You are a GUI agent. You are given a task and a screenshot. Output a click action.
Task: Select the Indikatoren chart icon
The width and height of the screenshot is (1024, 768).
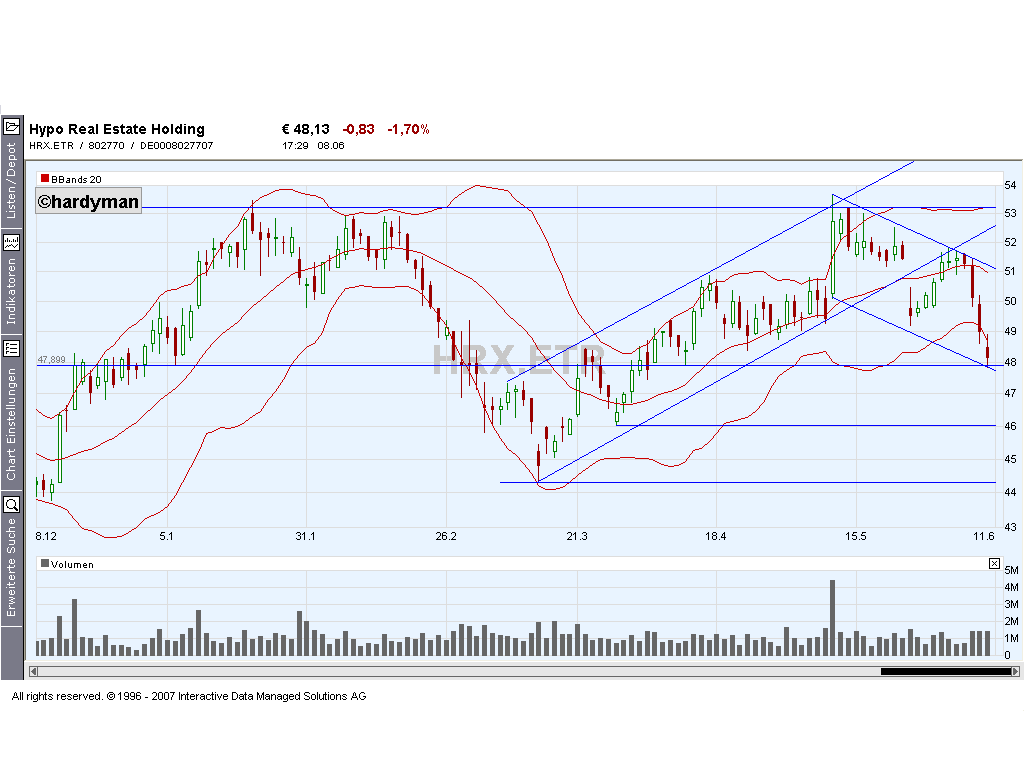pyautogui.click(x=12, y=240)
